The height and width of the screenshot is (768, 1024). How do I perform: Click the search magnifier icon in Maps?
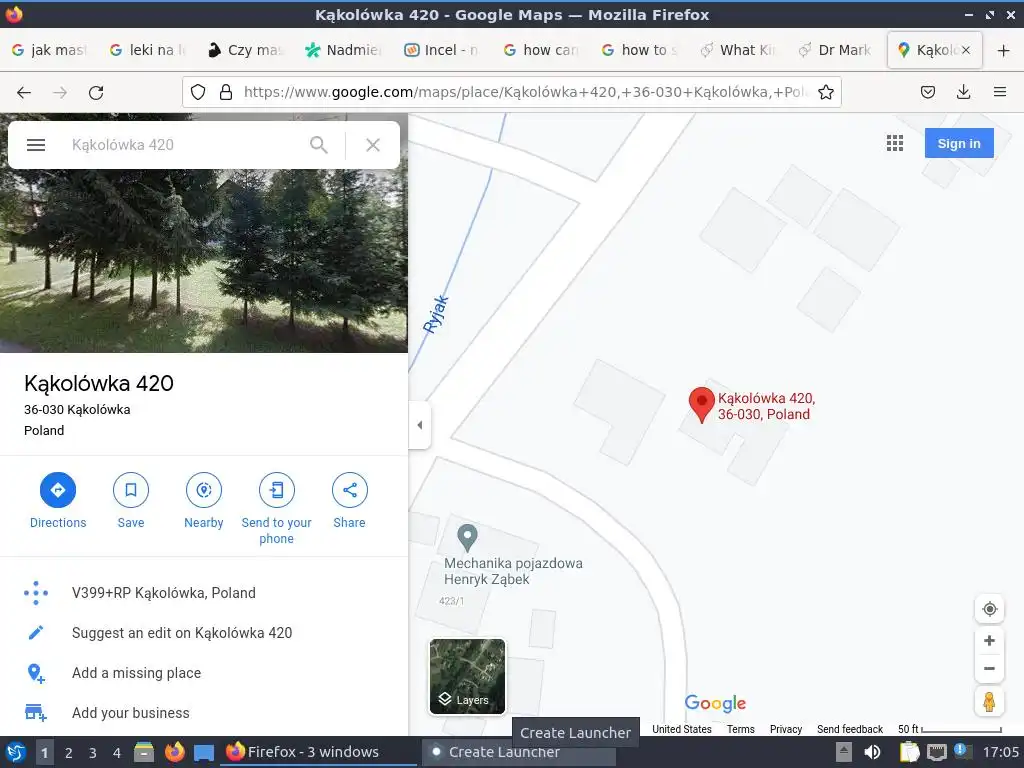point(319,145)
